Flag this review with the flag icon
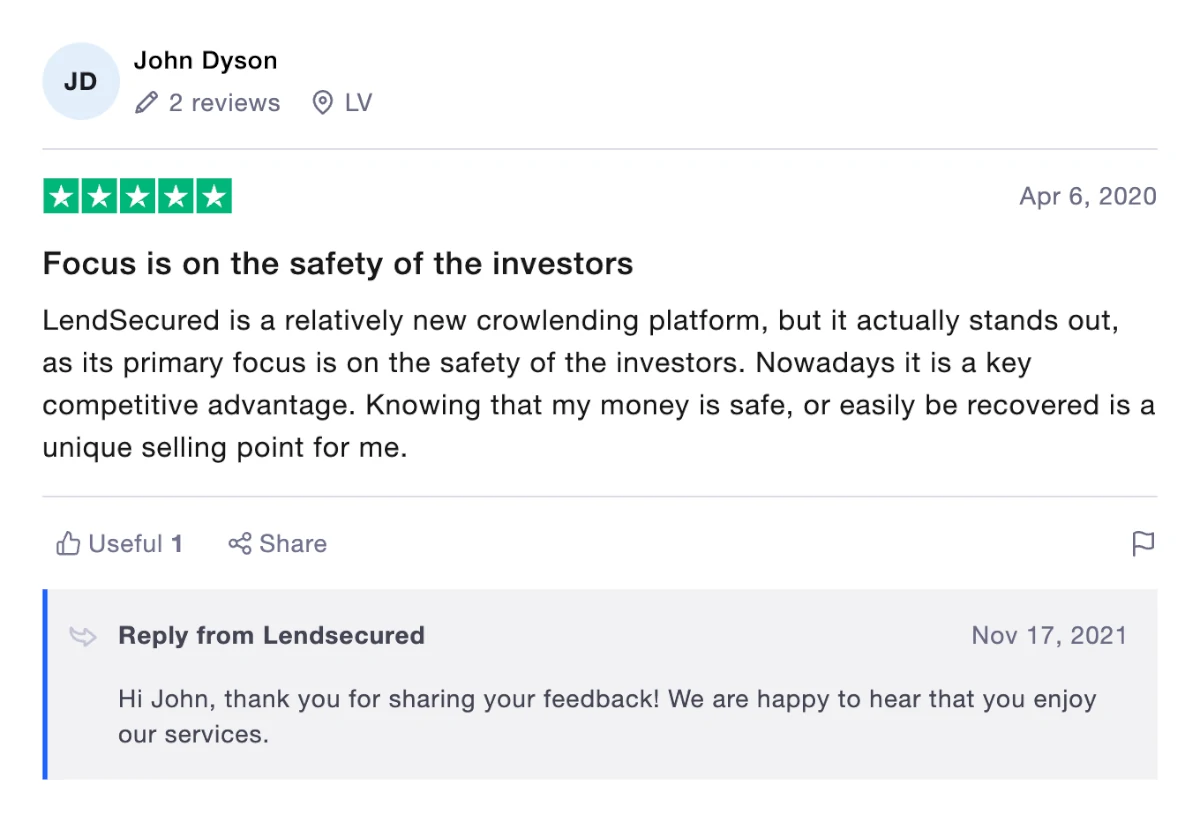Screen dimensions: 1200x822 coord(1143,544)
